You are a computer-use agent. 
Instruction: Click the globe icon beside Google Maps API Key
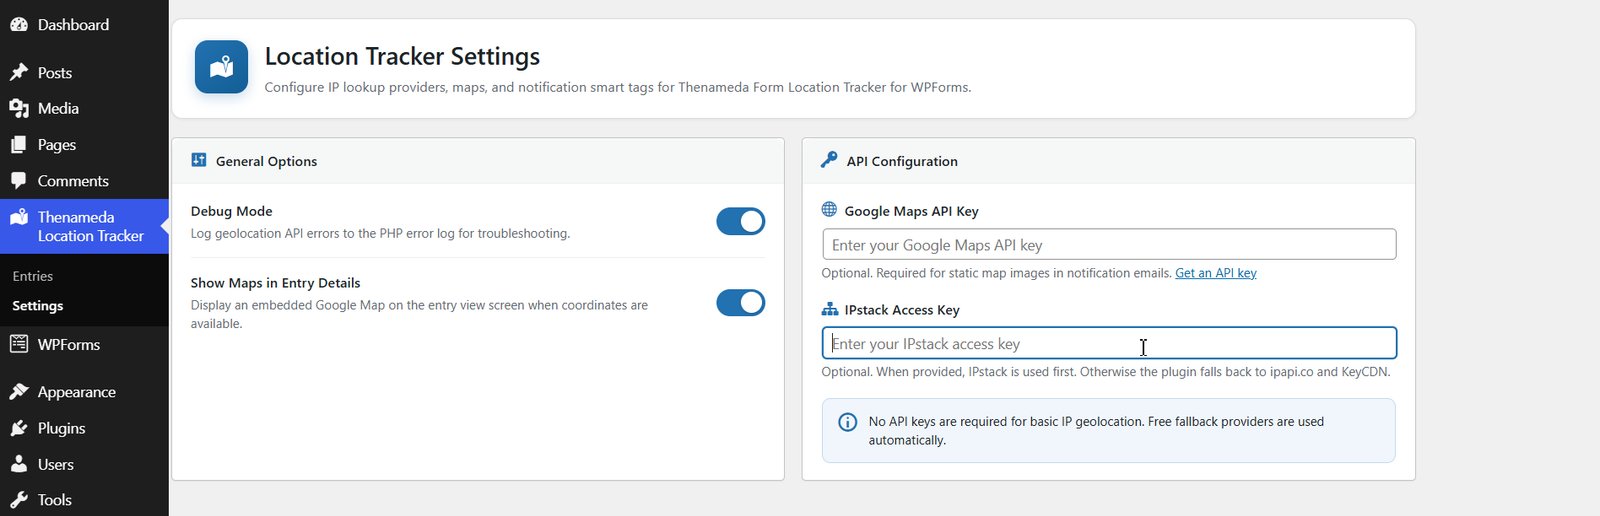(x=829, y=210)
